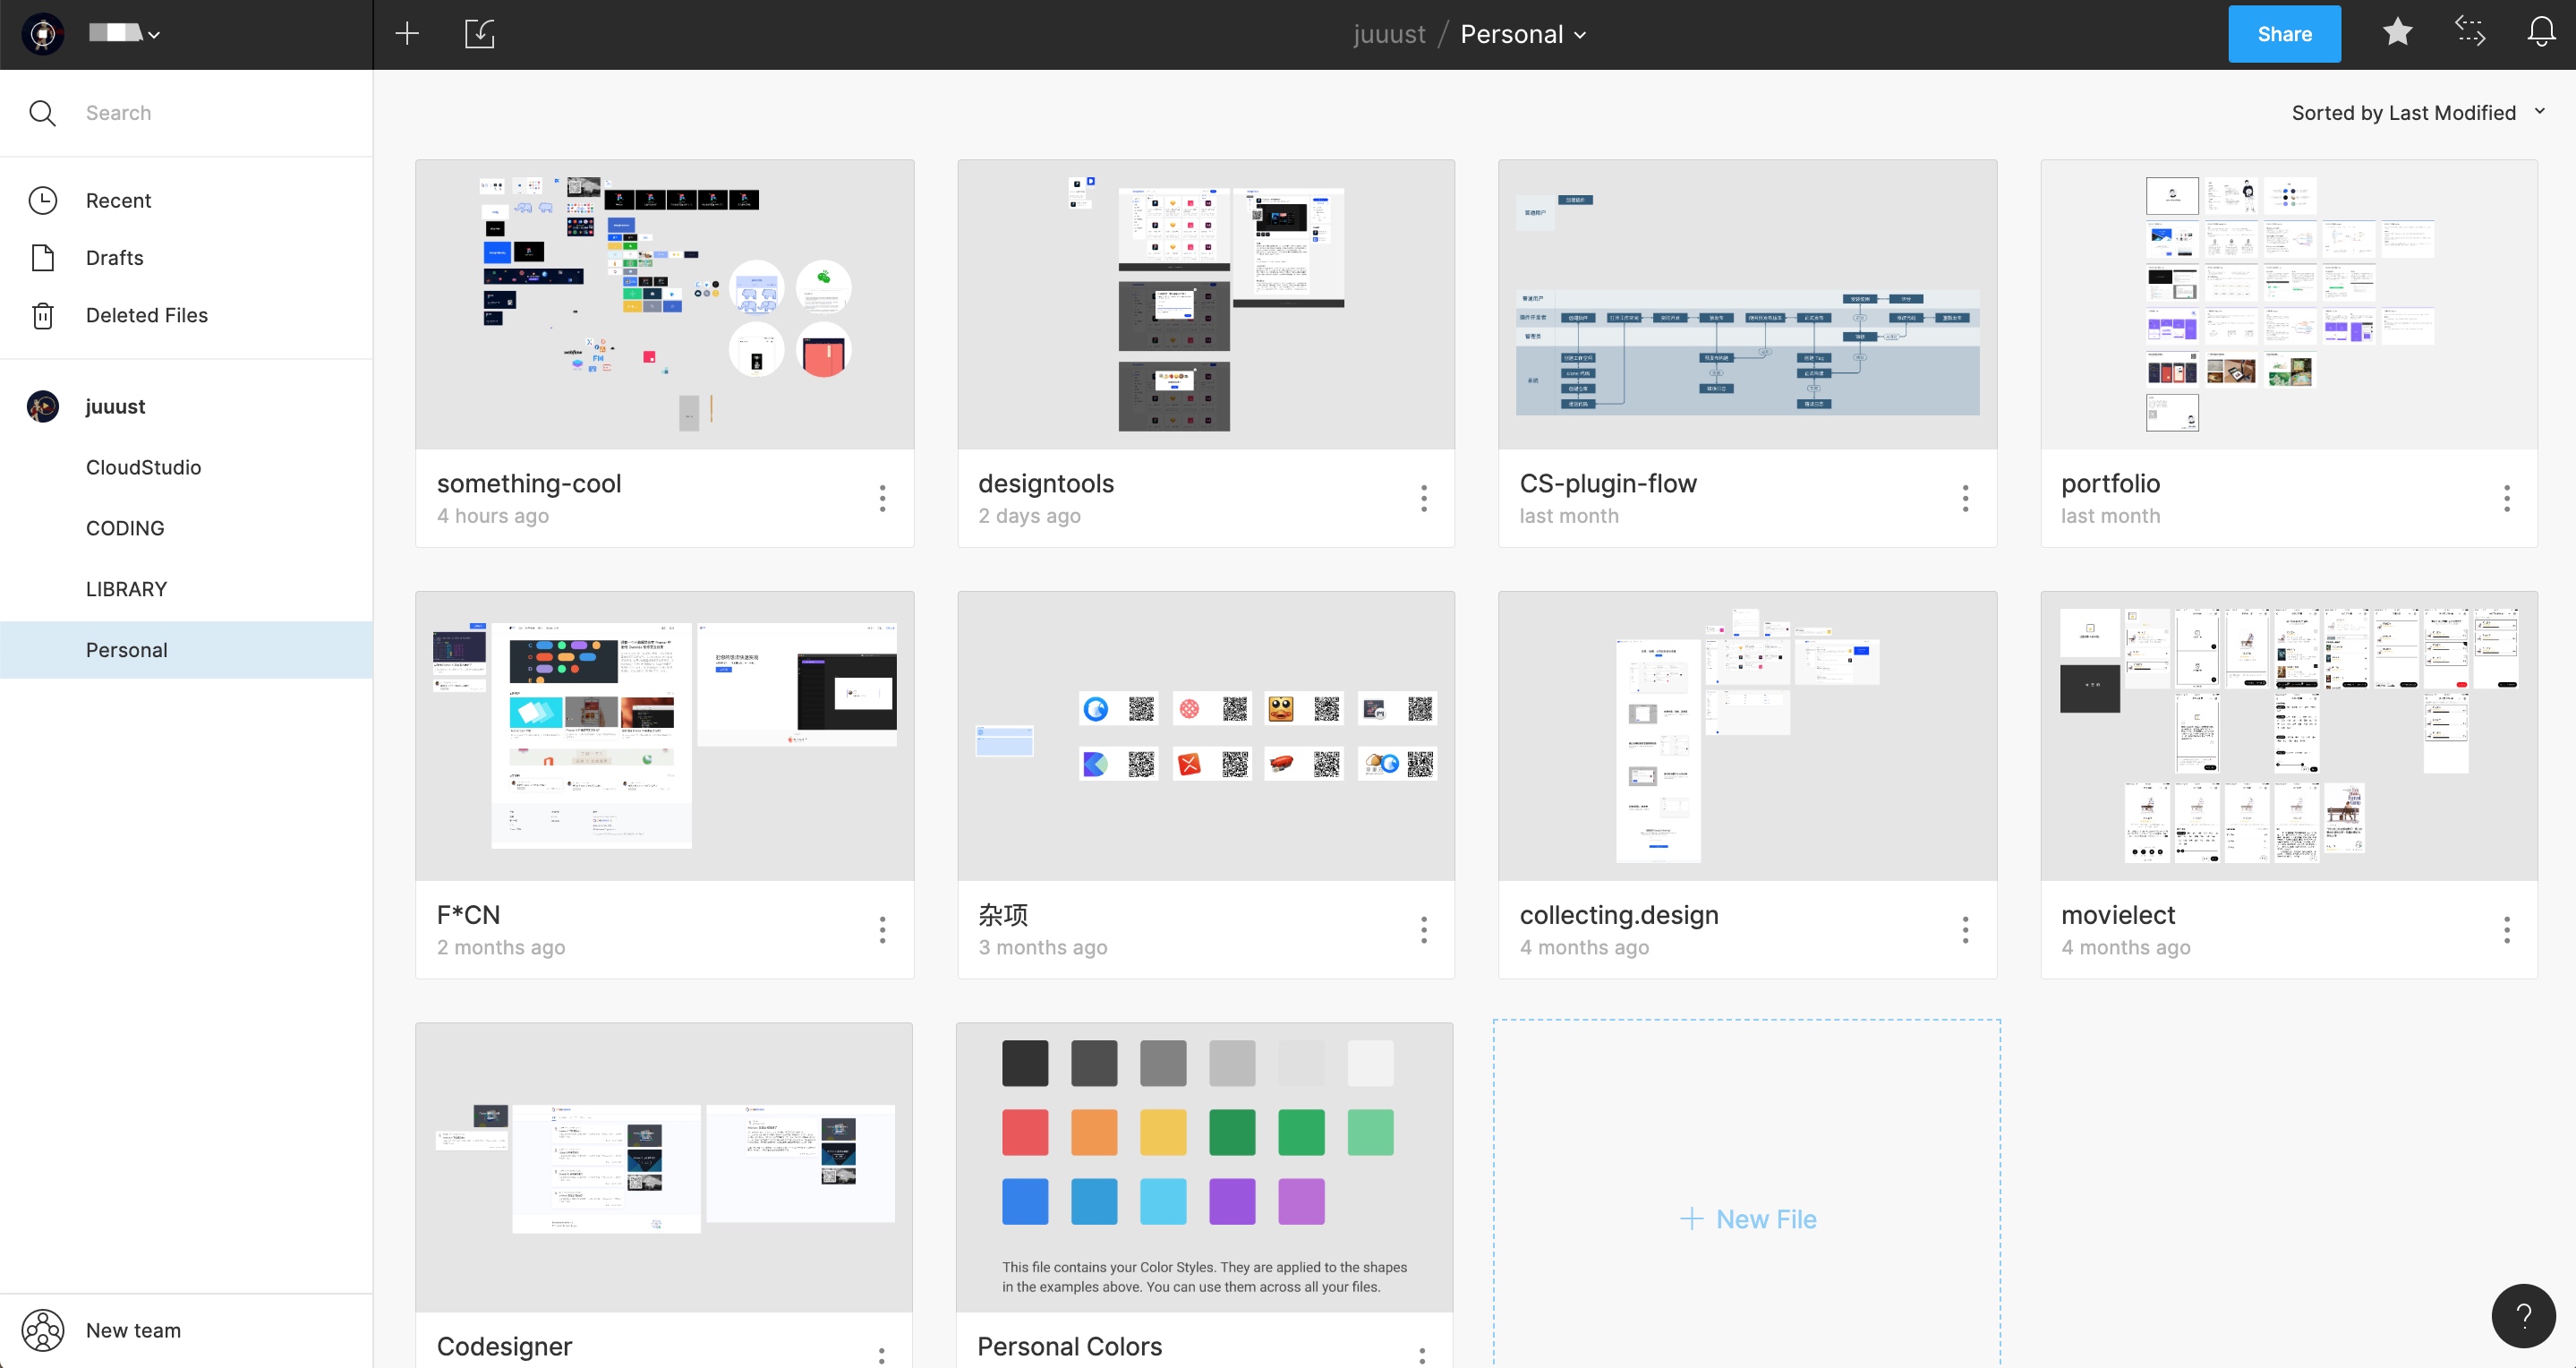Open the help question mark button
This screenshot has width=2576, height=1368.
tap(2523, 1316)
